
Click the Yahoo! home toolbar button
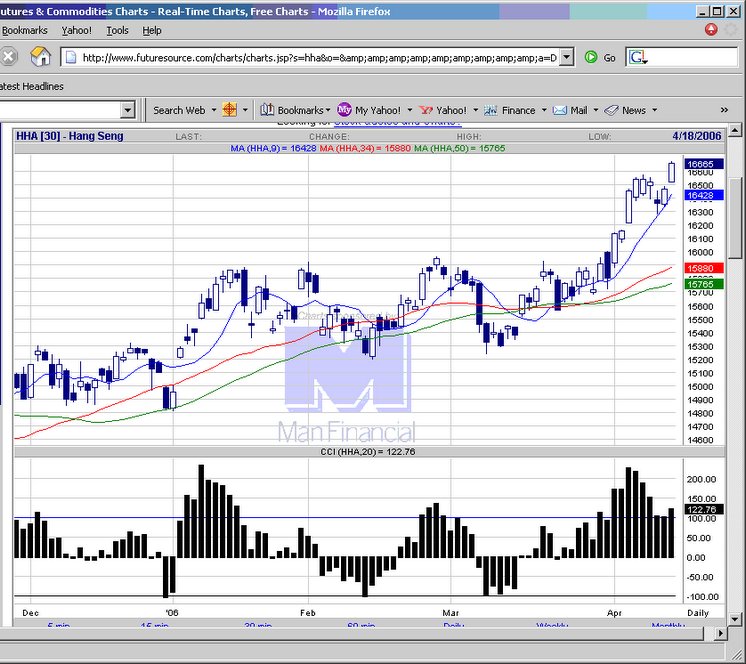pyautogui.click(x=443, y=110)
